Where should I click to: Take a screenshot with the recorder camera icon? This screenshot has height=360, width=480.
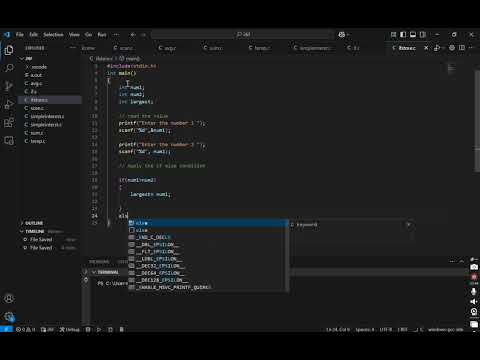[x=474, y=267]
